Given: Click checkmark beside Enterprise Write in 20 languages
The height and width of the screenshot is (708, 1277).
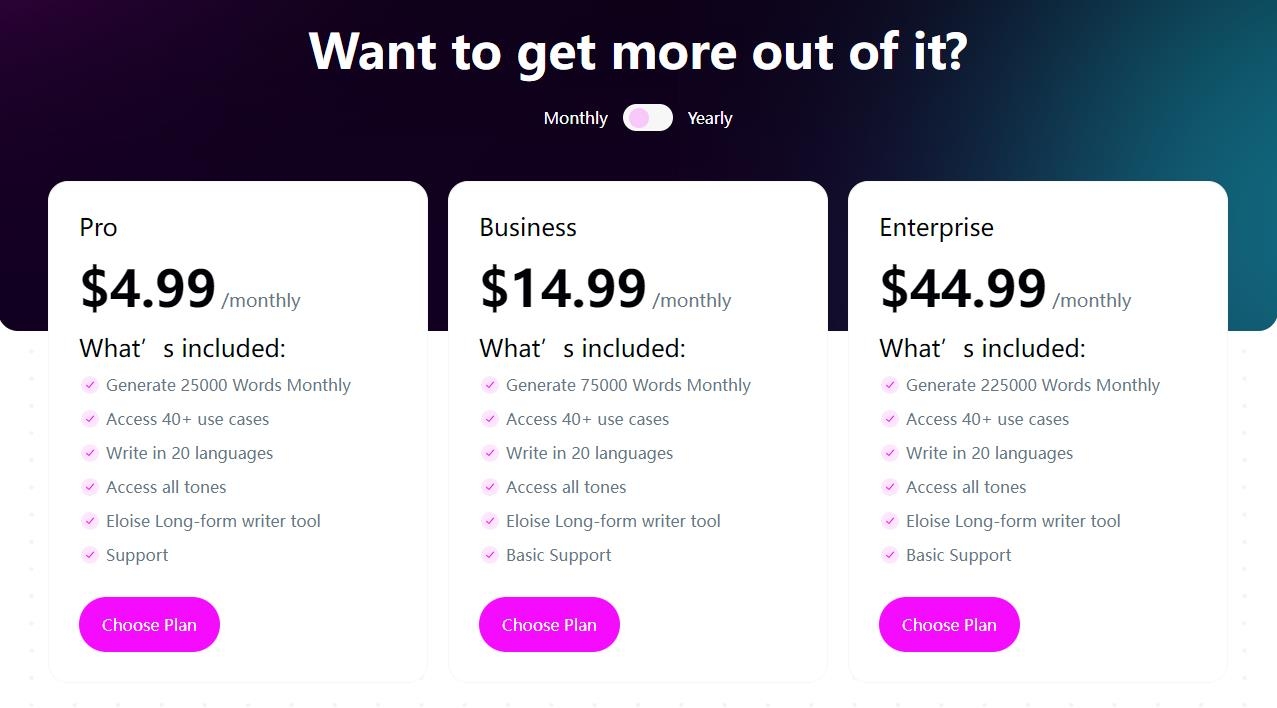Looking at the screenshot, I should point(889,453).
